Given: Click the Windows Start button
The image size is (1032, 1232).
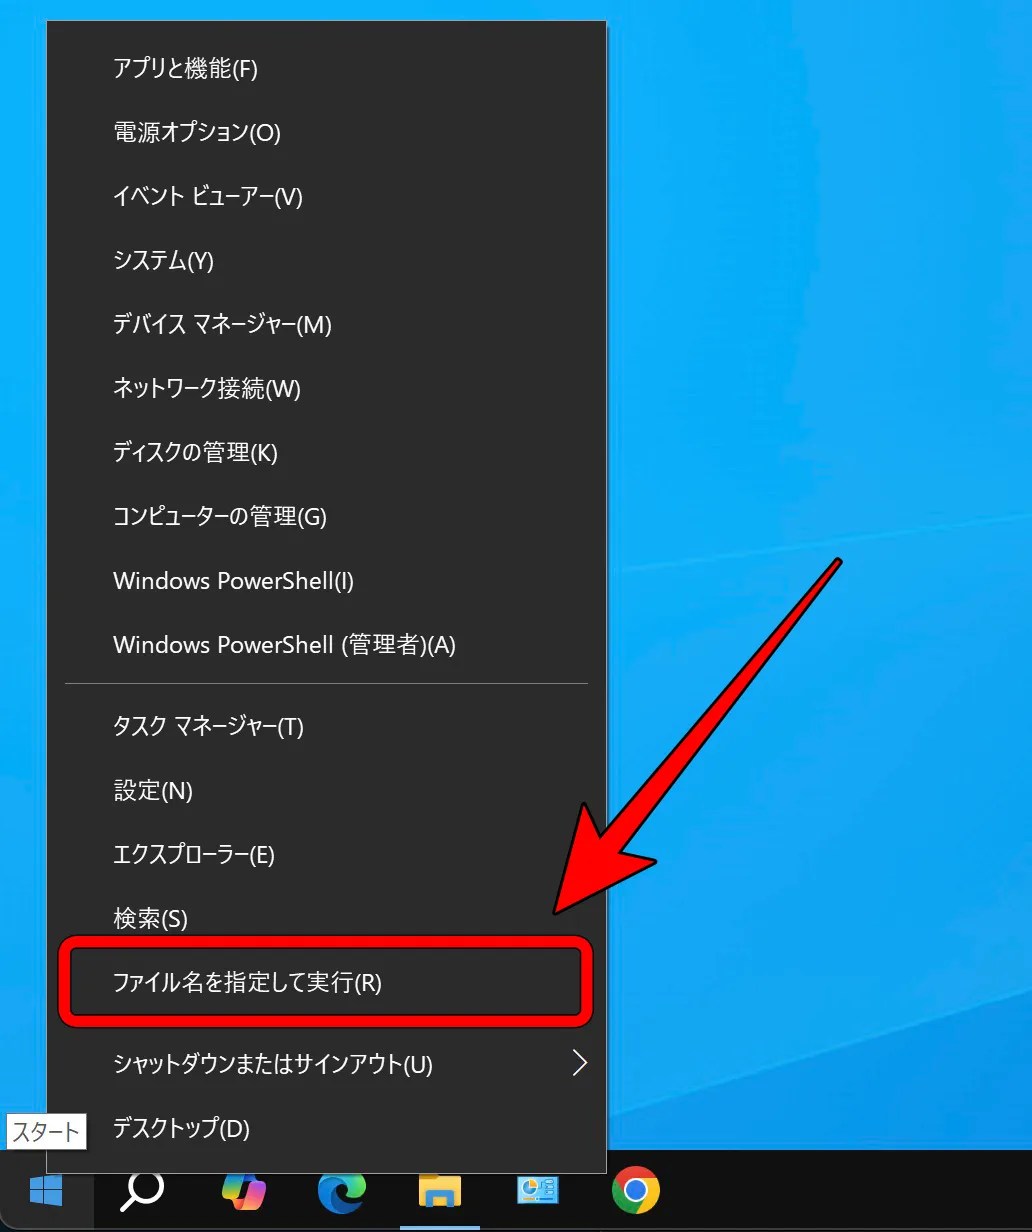Looking at the screenshot, I should pyautogui.click(x=46, y=1190).
